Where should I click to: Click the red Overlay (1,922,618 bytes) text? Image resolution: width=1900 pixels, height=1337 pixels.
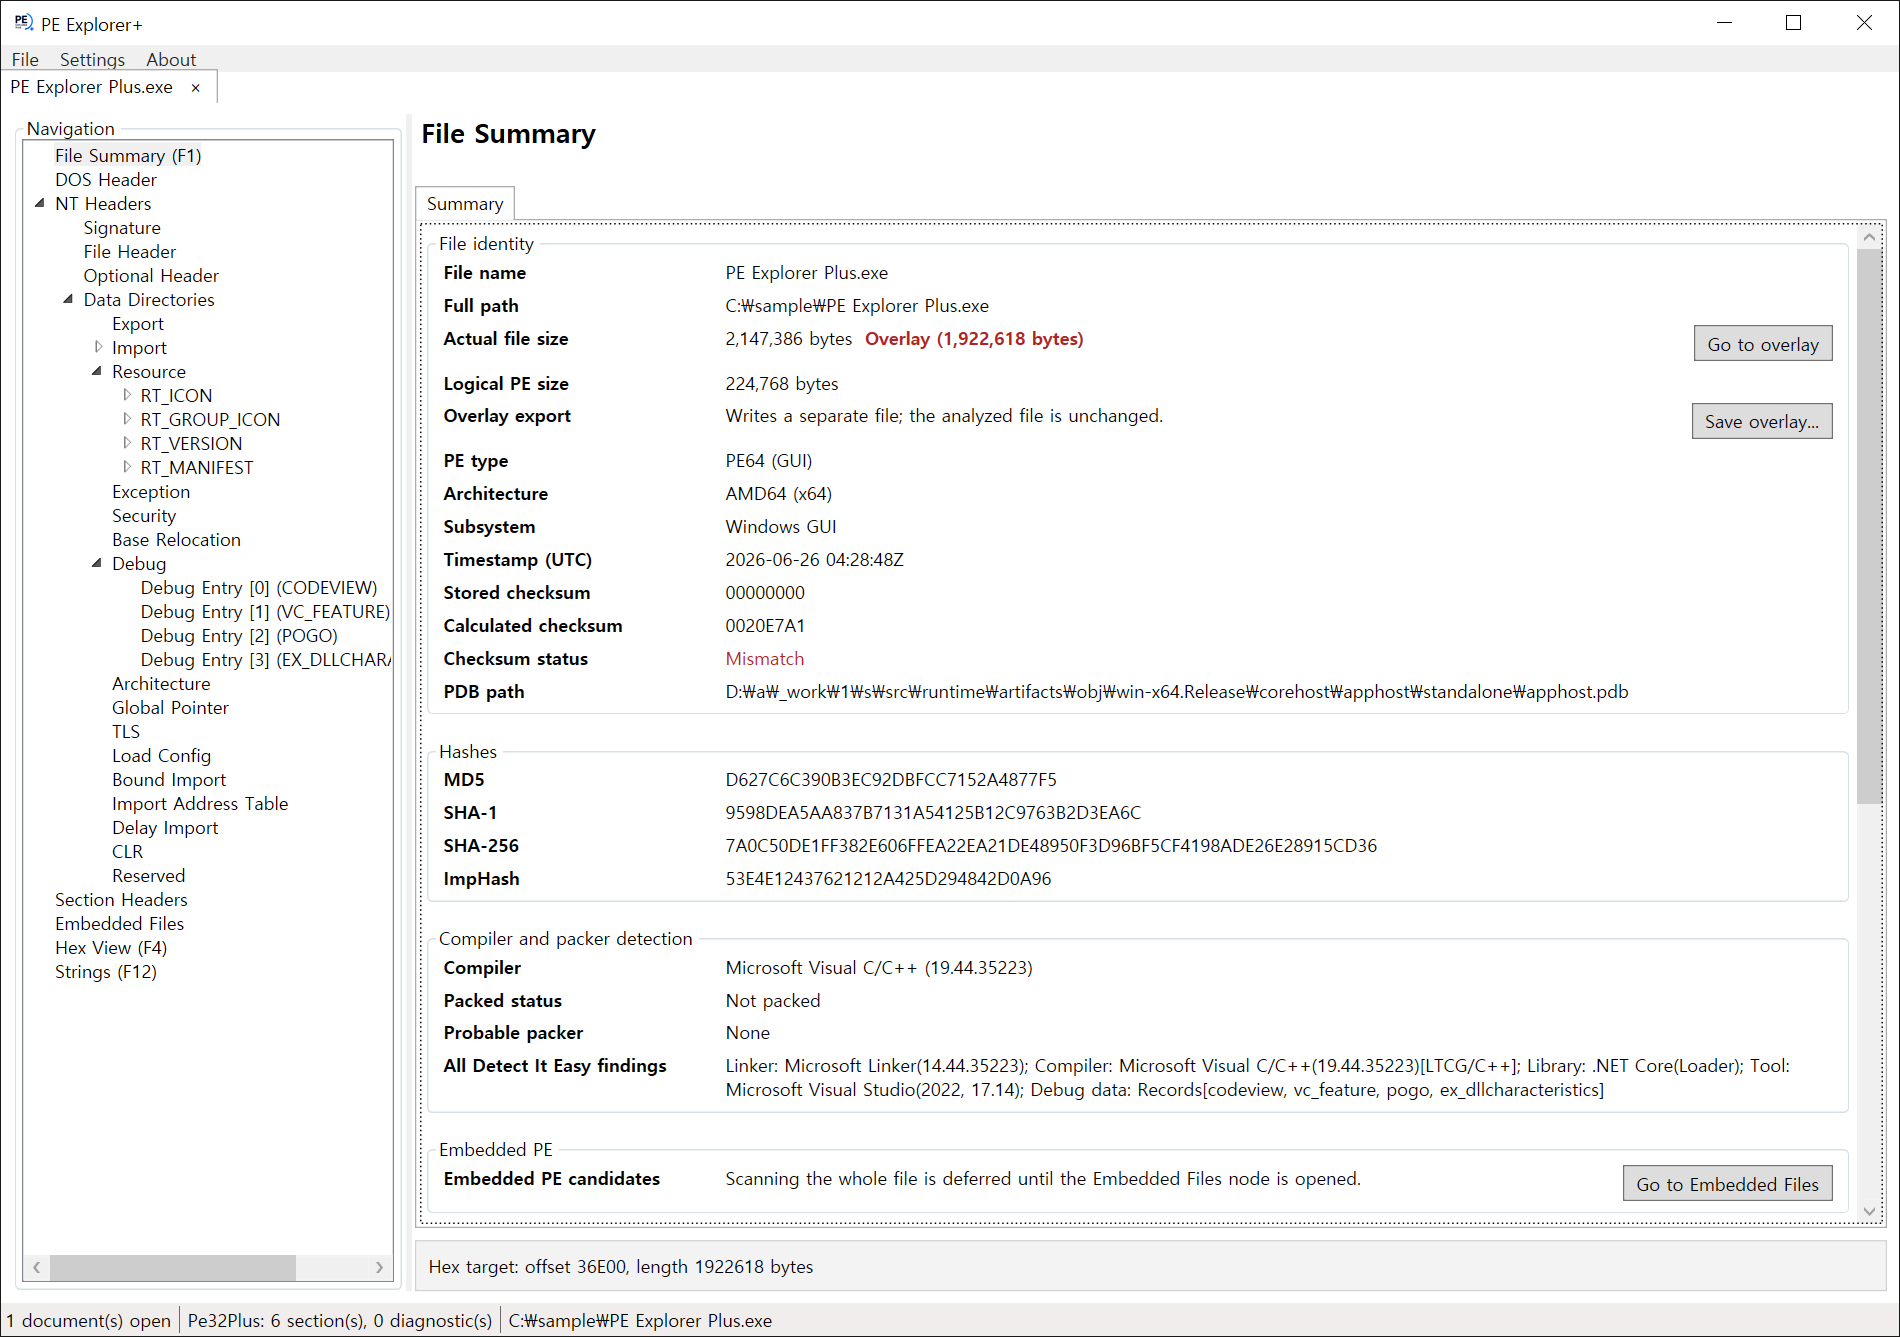pyautogui.click(x=974, y=339)
